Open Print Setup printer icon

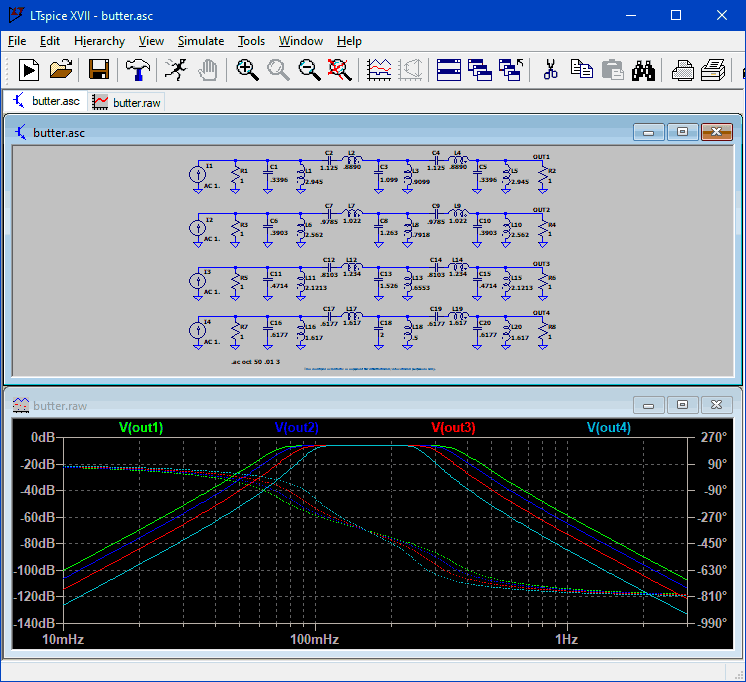pos(683,70)
